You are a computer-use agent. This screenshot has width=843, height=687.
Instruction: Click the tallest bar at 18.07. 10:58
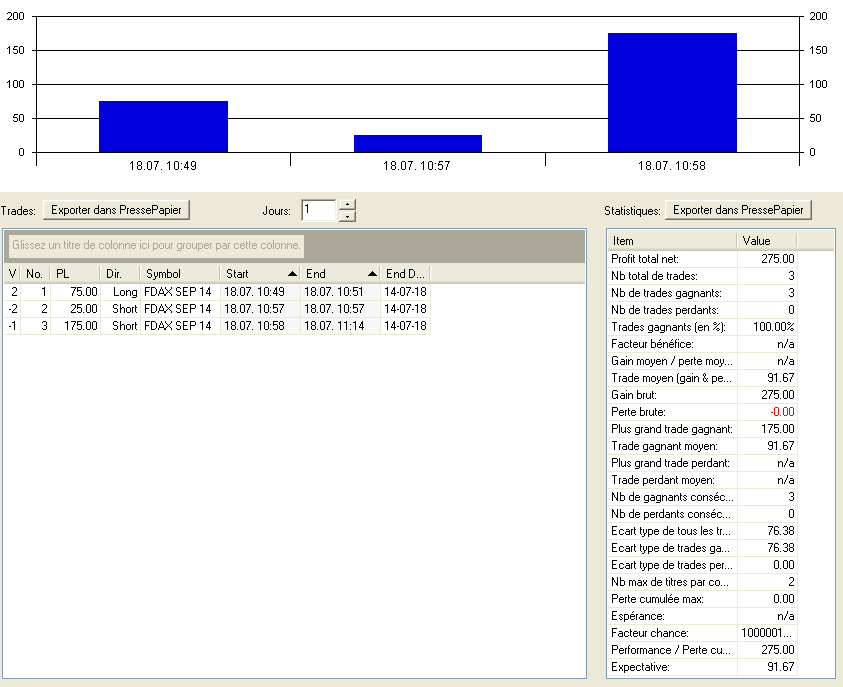click(x=672, y=92)
